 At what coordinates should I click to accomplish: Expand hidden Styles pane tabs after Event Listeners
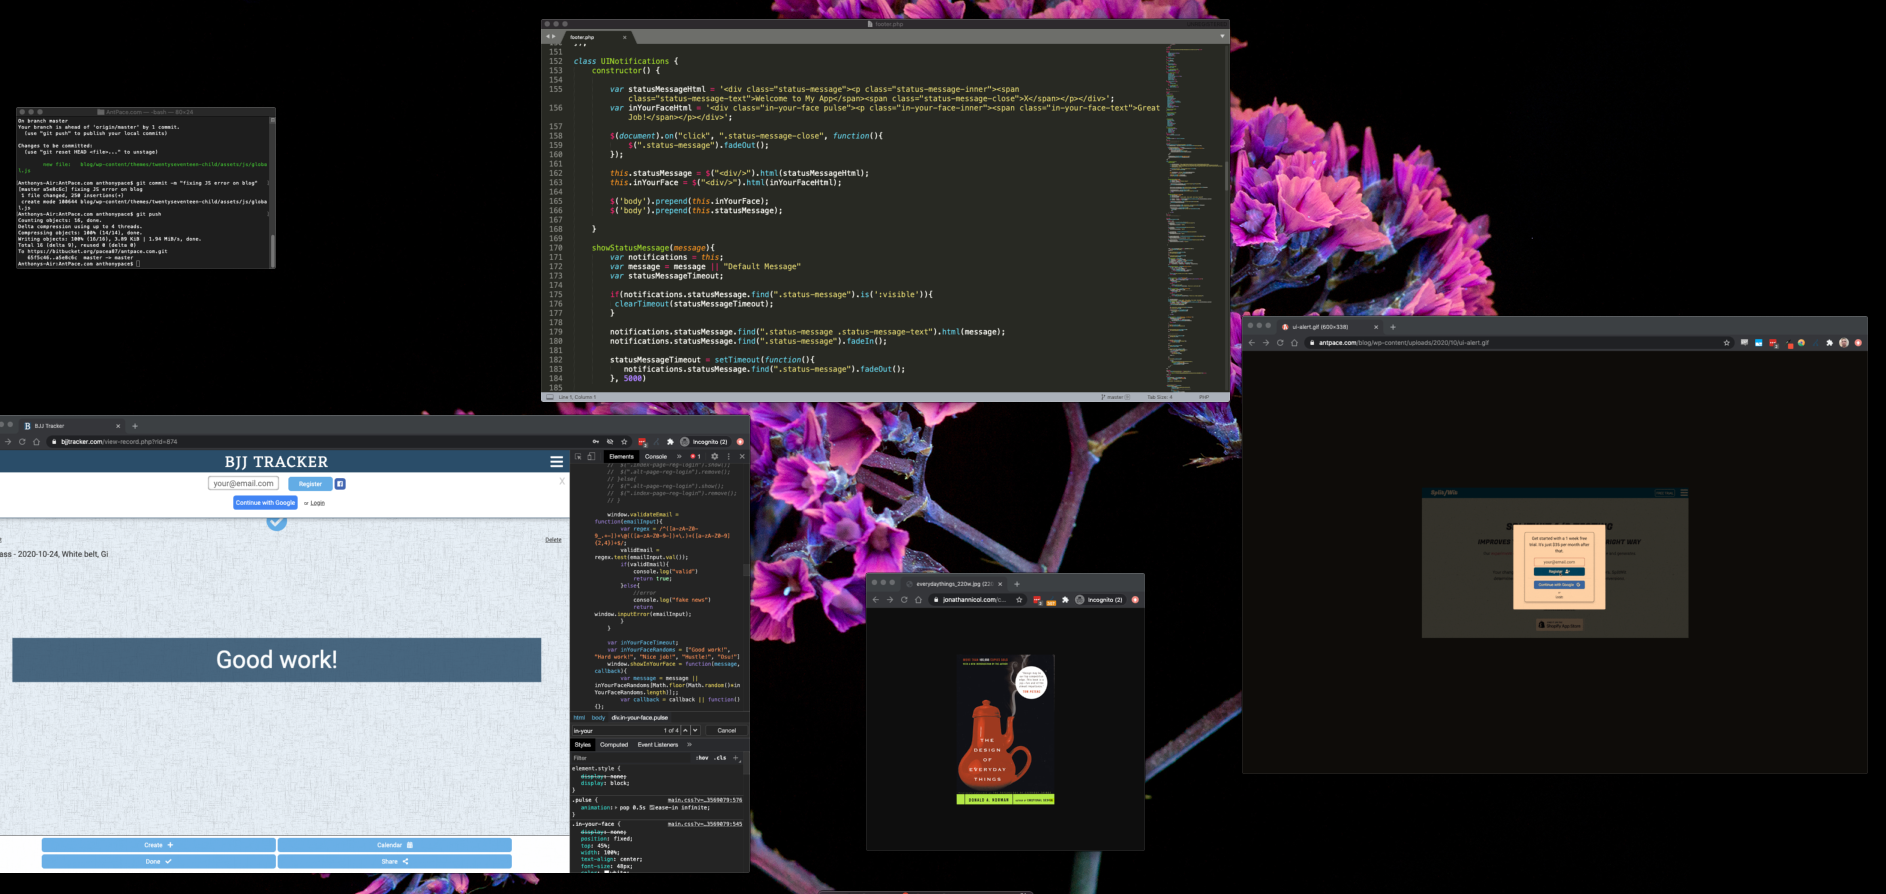coord(689,745)
